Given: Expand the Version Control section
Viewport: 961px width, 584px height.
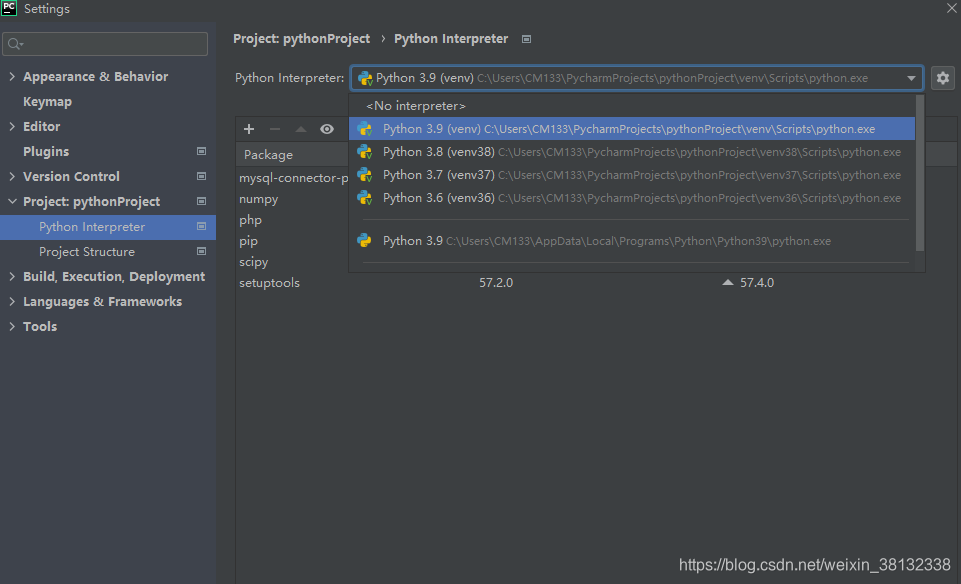Looking at the screenshot, I should point(12,176).
